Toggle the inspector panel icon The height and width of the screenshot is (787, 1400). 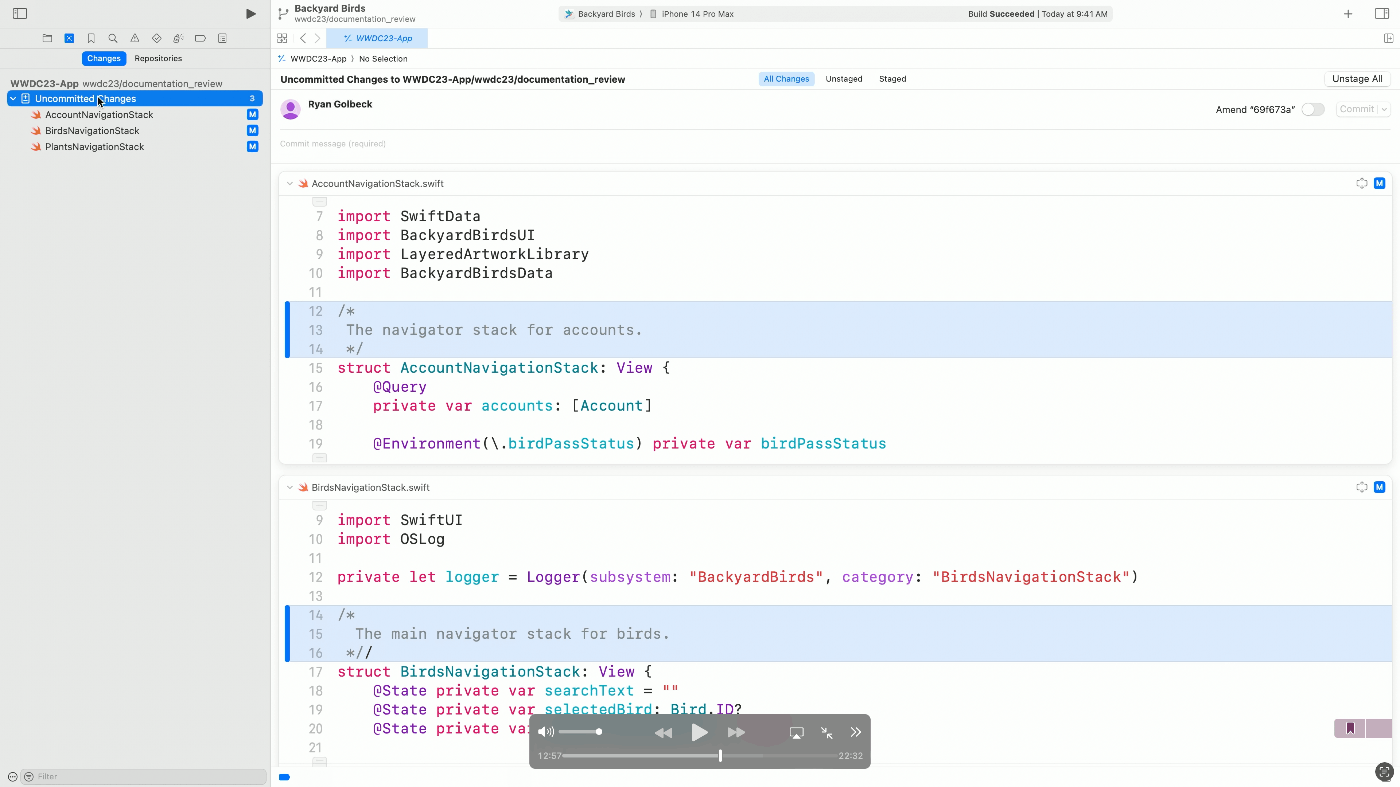tap(1382, 14)
